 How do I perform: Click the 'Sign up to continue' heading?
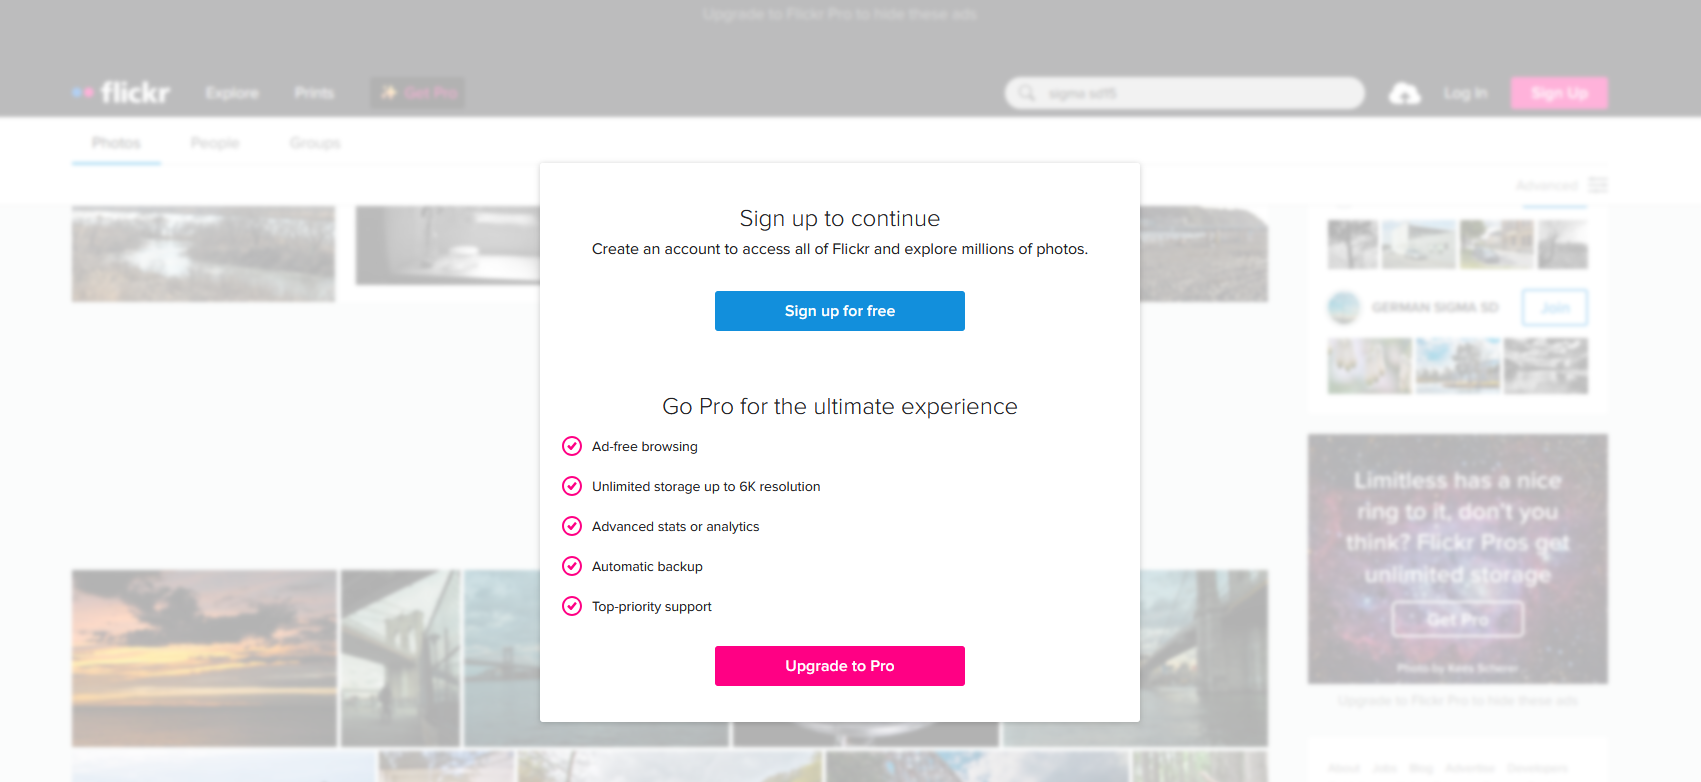840,218
